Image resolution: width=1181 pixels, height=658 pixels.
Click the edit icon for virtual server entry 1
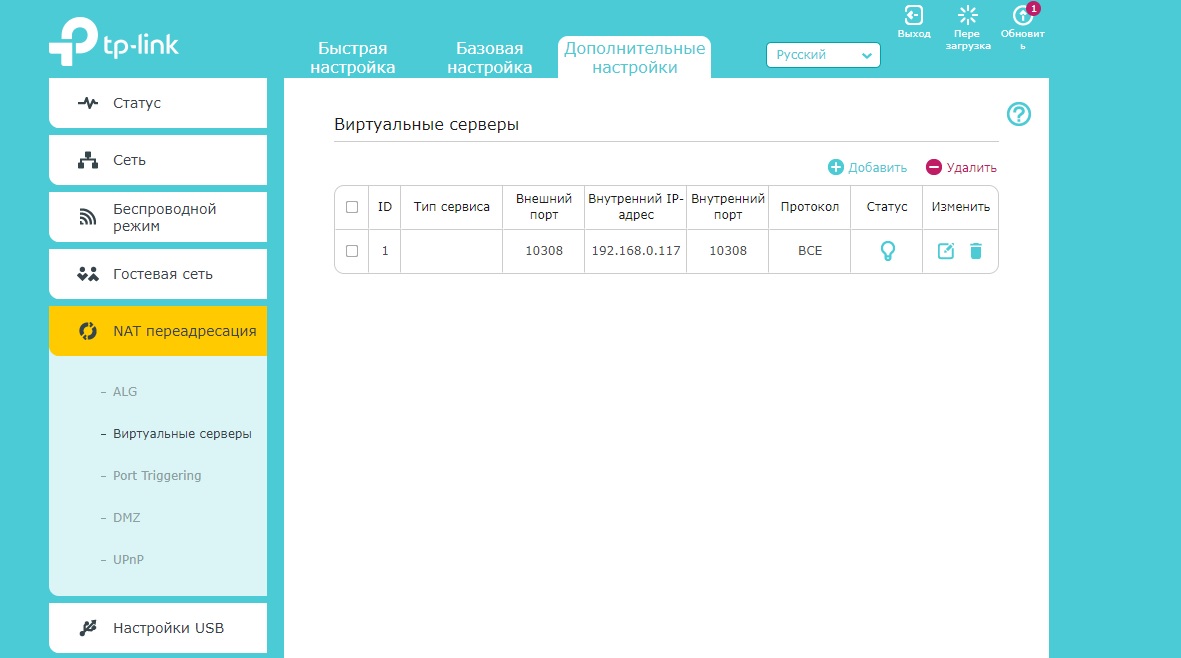coord(945,251)
